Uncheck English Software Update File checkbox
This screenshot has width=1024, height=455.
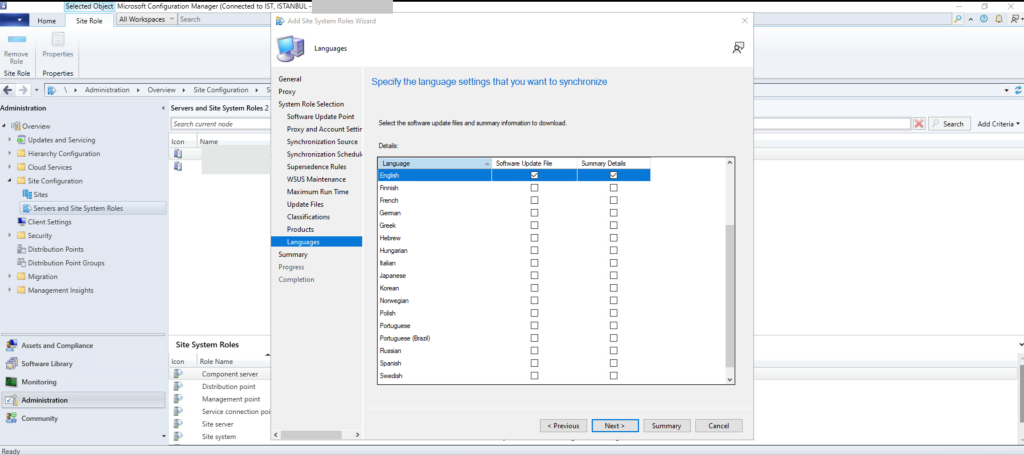click(x=534, y=175)
